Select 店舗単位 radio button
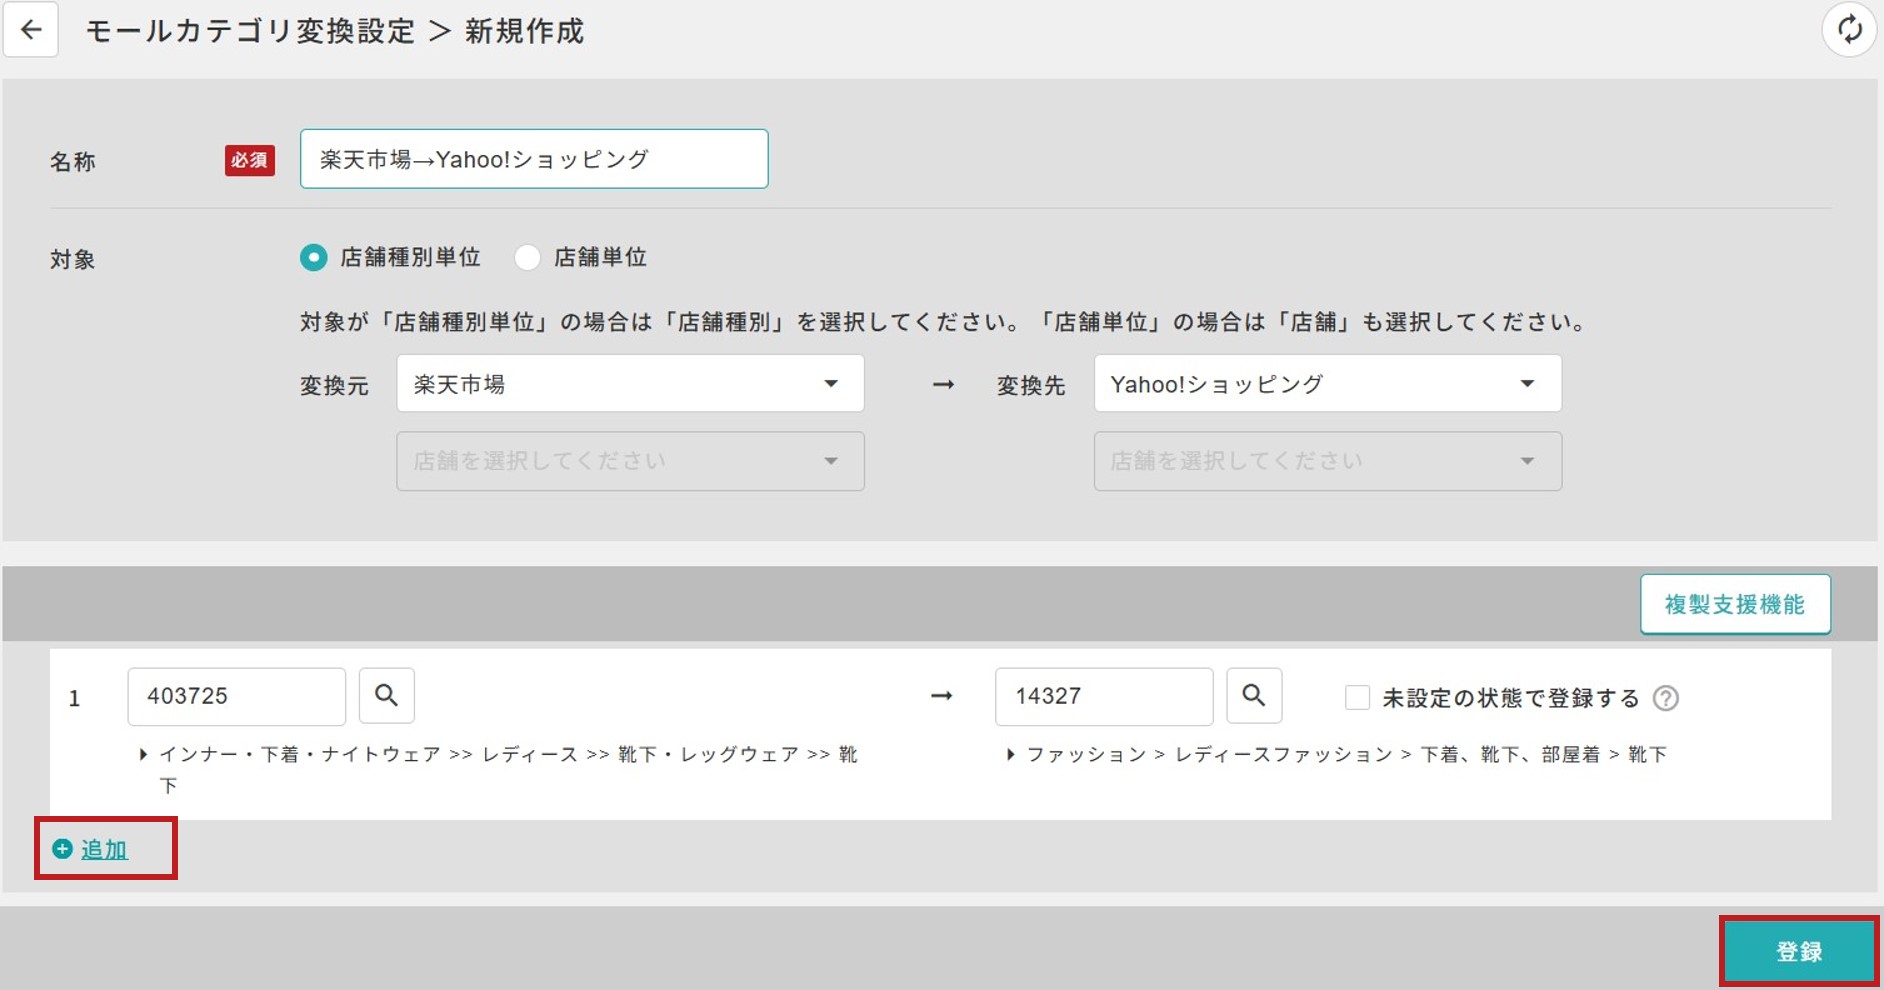Image resolution: width=1884 pixels, height=990 pixels. point(527,258)
